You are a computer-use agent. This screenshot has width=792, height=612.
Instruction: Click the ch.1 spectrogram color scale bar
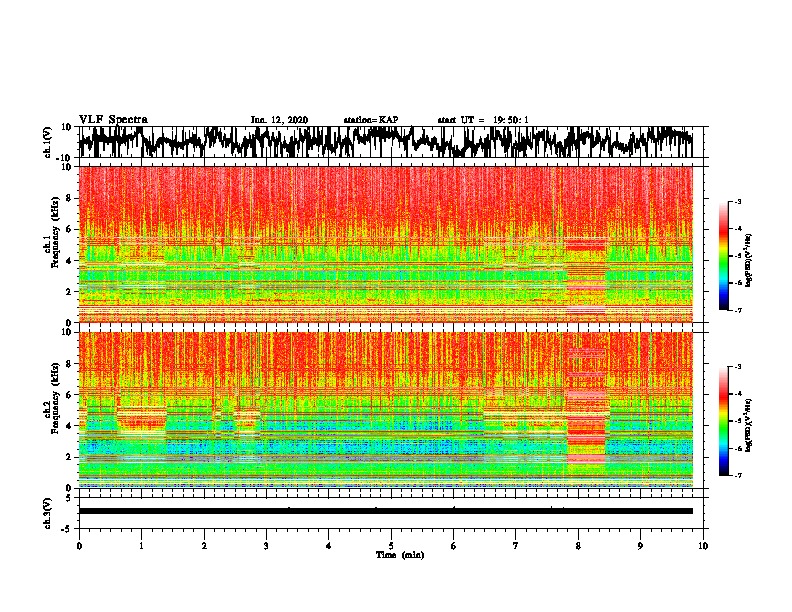click(724, 256)
